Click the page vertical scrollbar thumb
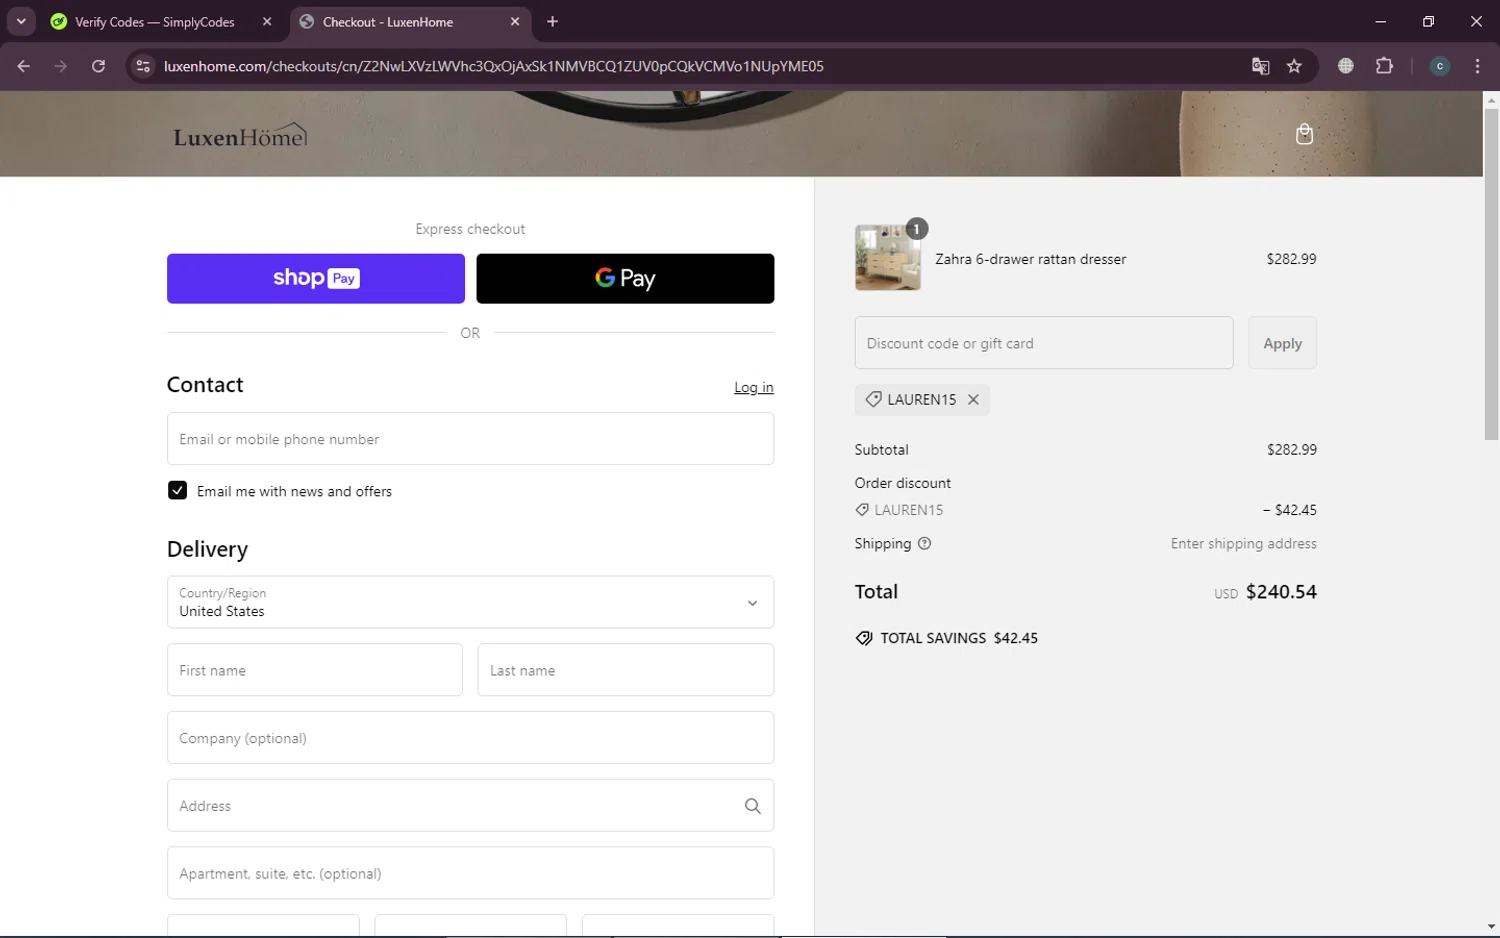Viewport: 1500px width, 938px height. [x=1491, y=273]
